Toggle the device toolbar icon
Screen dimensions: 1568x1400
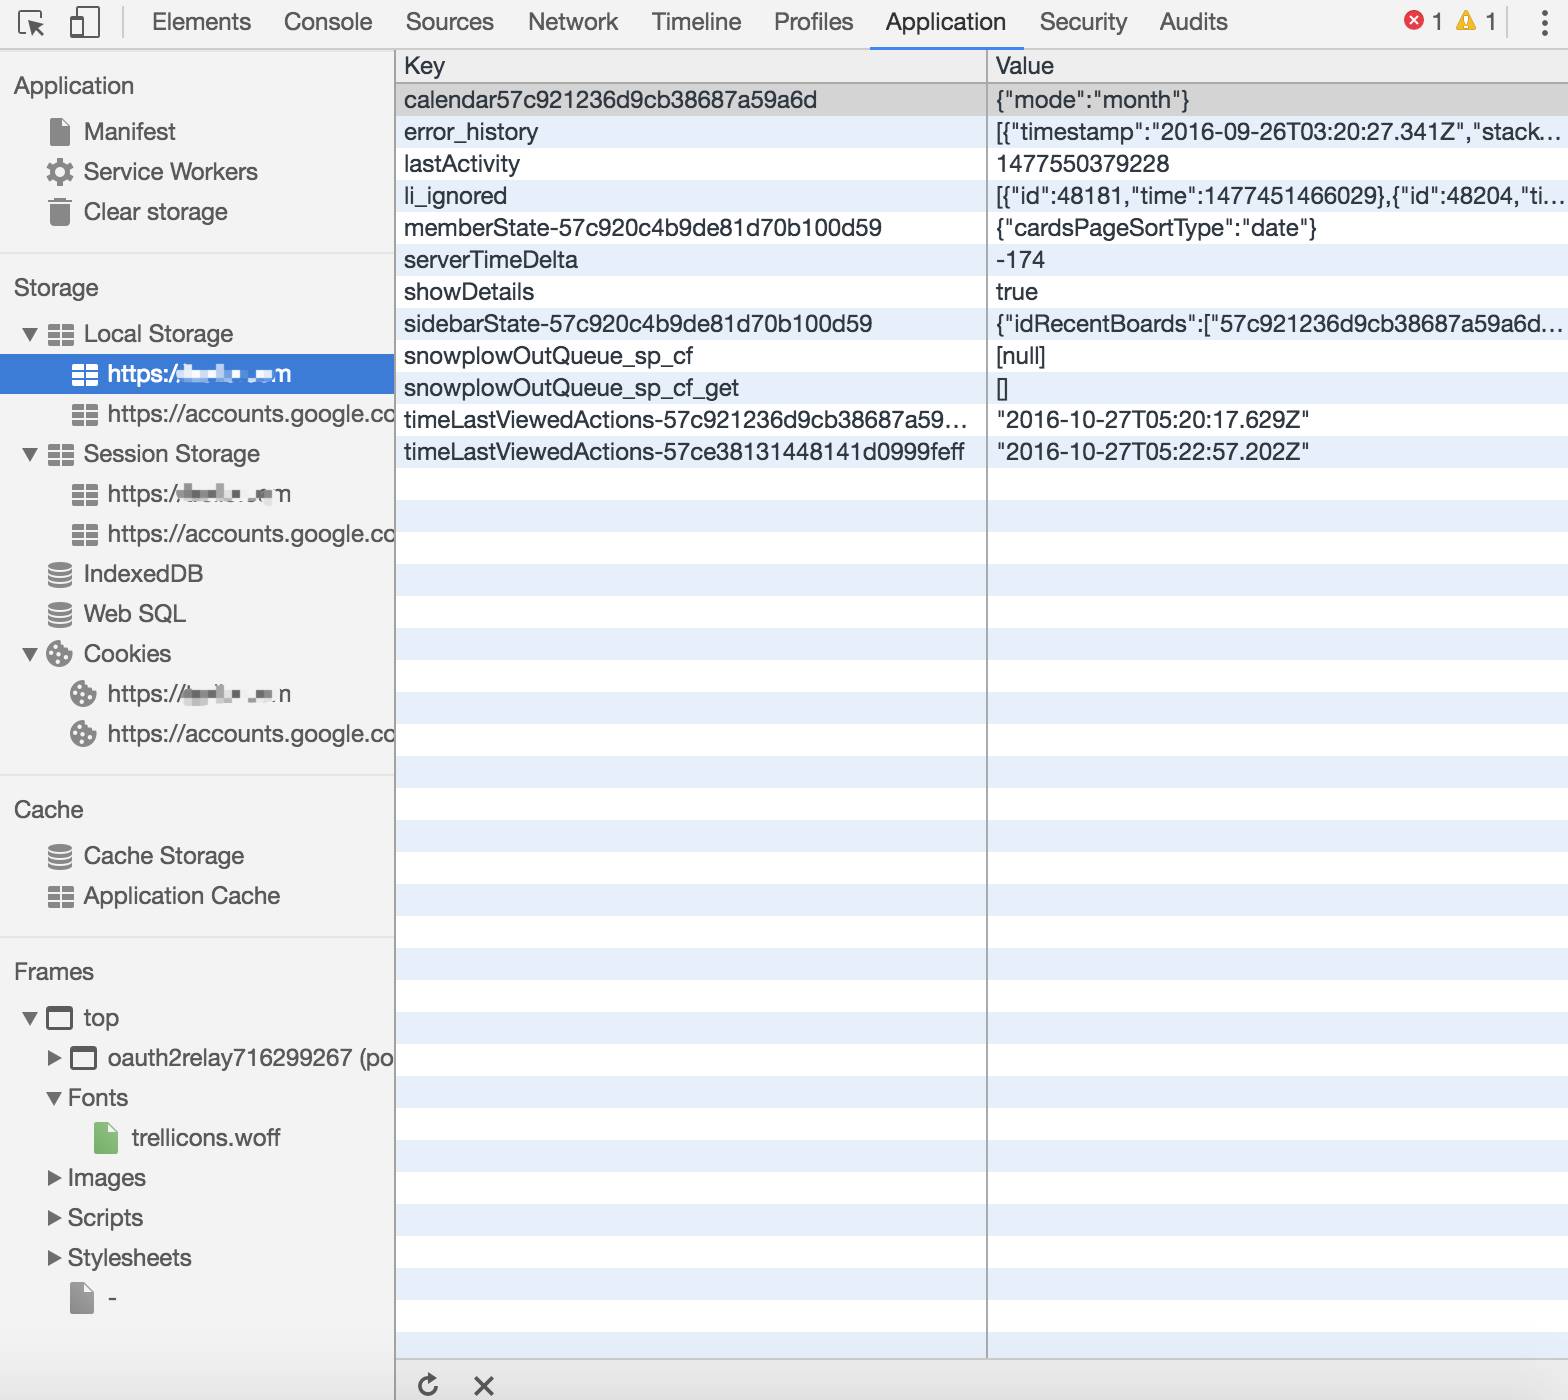(85, 22)
